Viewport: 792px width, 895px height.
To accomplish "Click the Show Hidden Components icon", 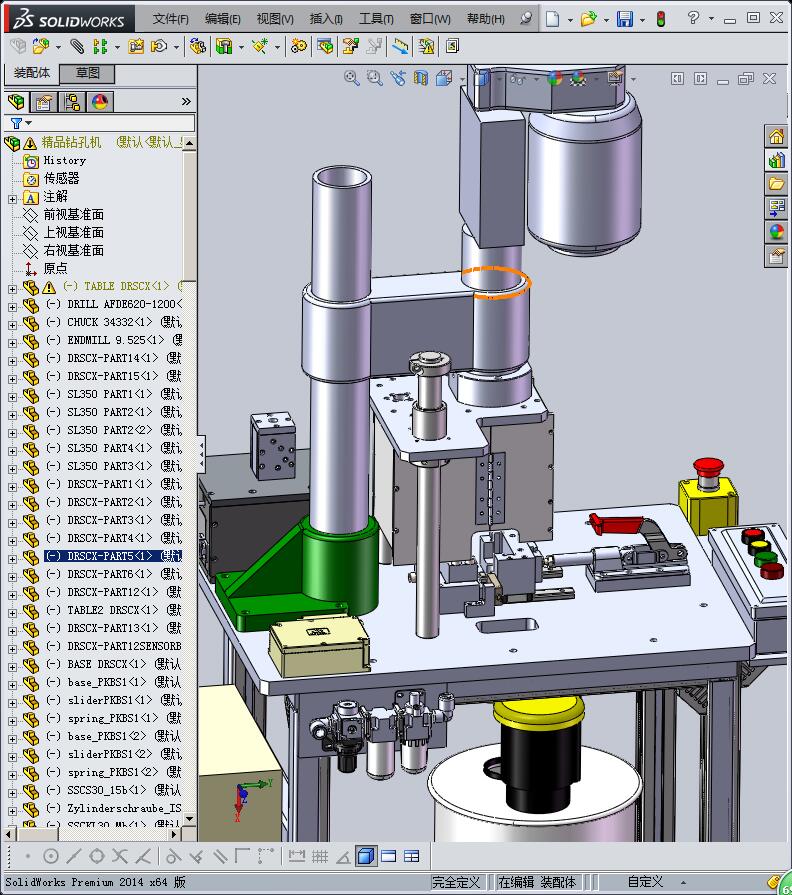I will click(197, 46).
